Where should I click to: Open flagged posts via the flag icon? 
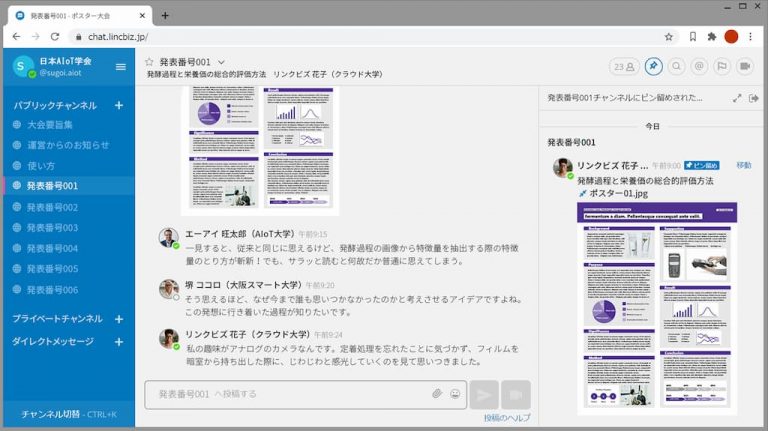tap(723, 67)
